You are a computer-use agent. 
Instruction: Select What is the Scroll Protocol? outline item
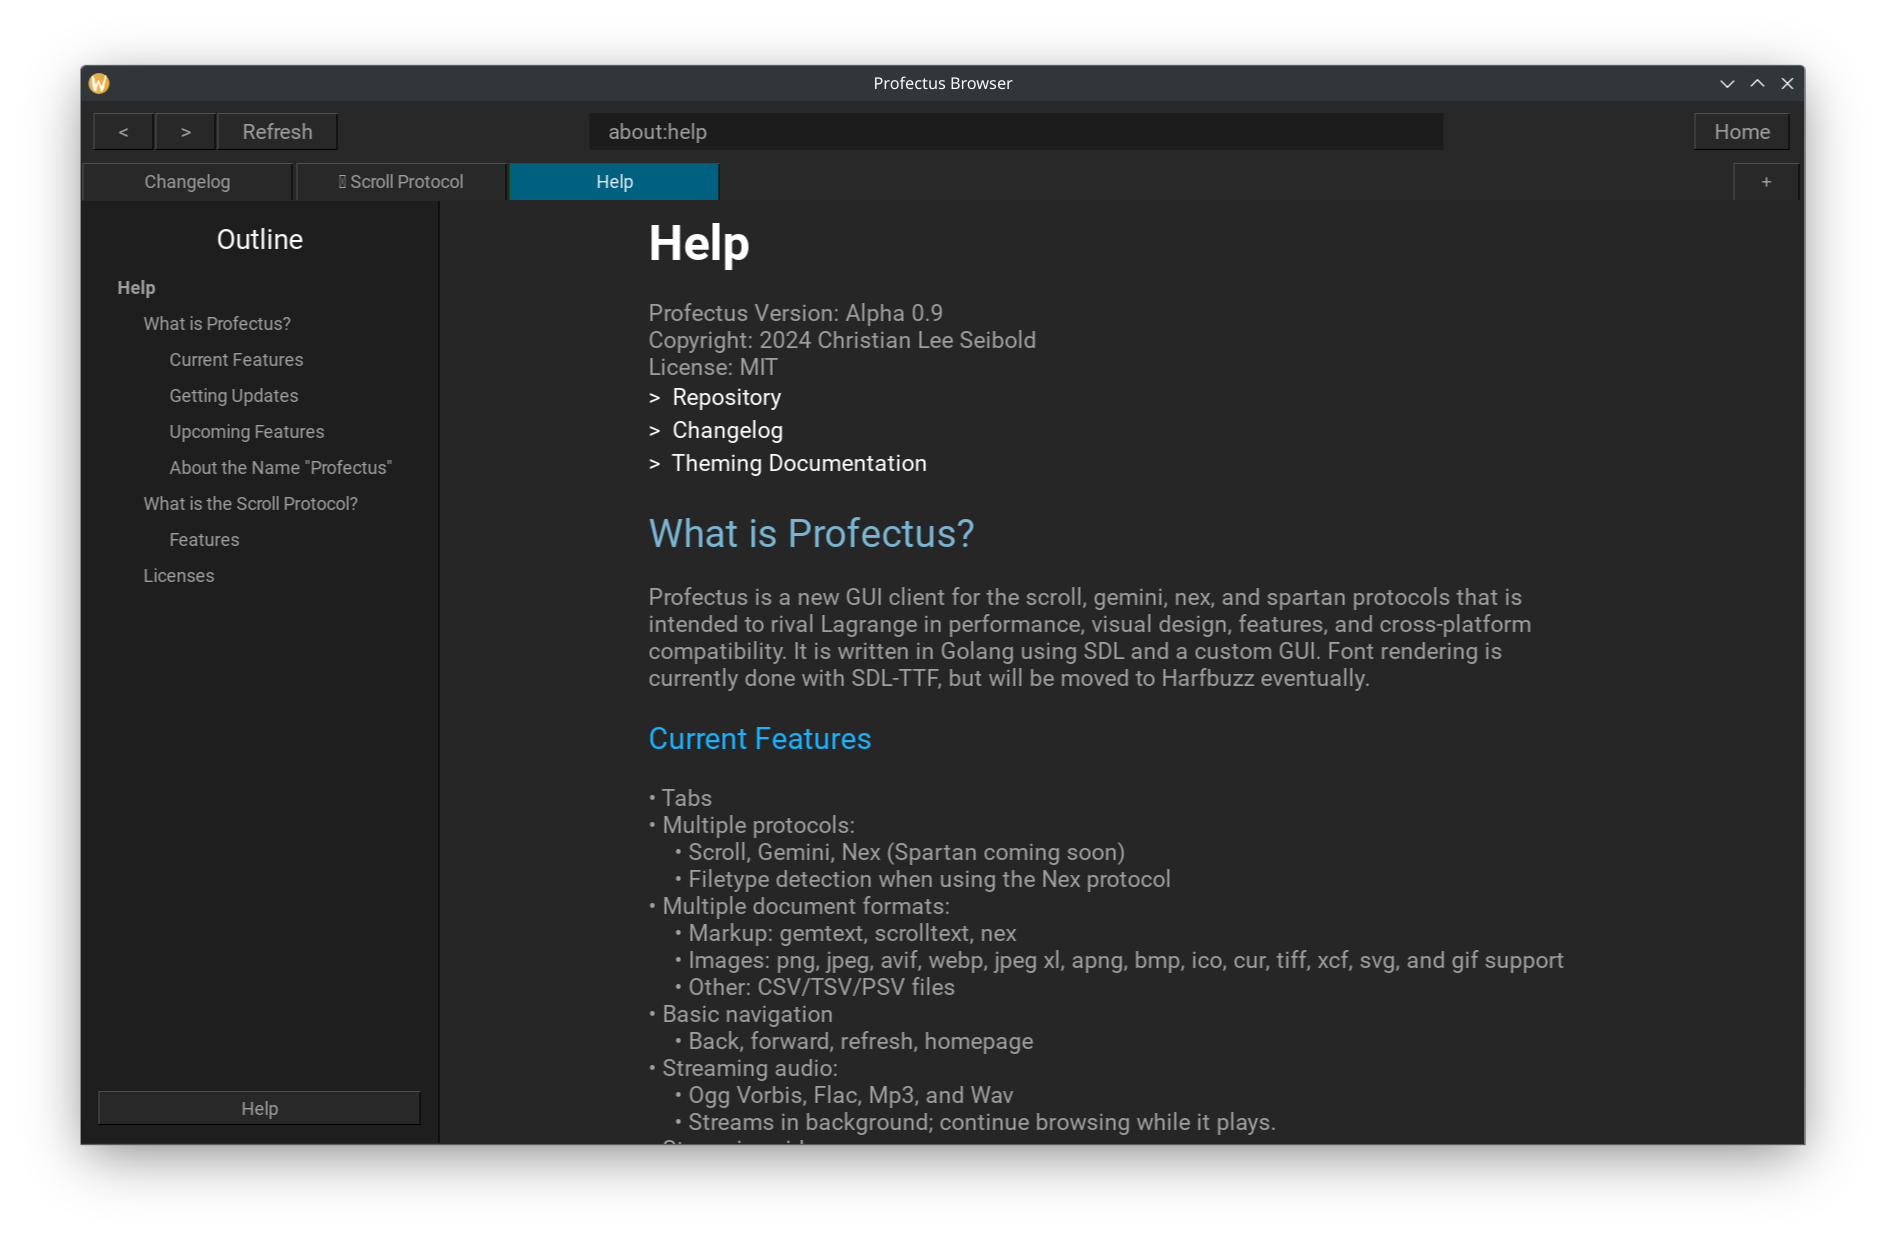tap(250, 504)
